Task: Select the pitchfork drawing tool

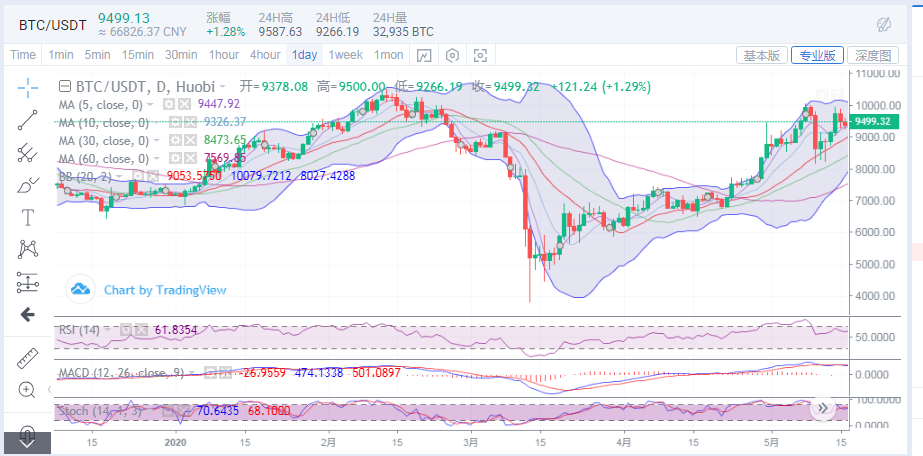Action: click(x=27, y=153)
